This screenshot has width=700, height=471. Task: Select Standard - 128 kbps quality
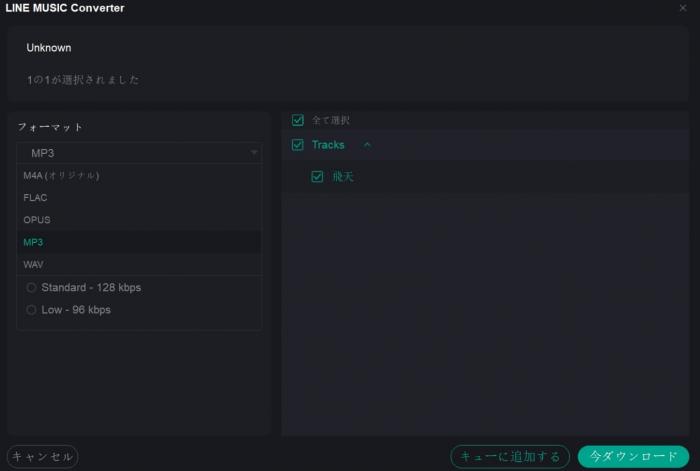pos(84,288)
